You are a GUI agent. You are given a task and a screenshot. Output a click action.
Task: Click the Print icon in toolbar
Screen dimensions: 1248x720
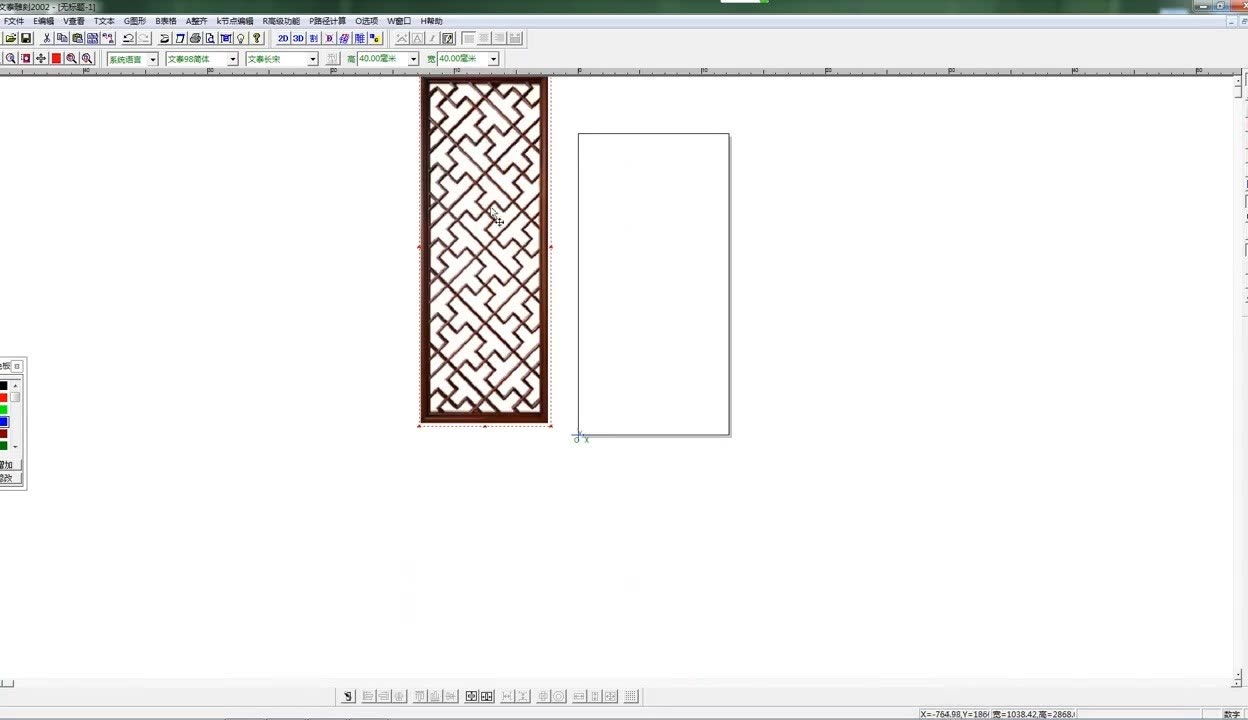(195, 38)
